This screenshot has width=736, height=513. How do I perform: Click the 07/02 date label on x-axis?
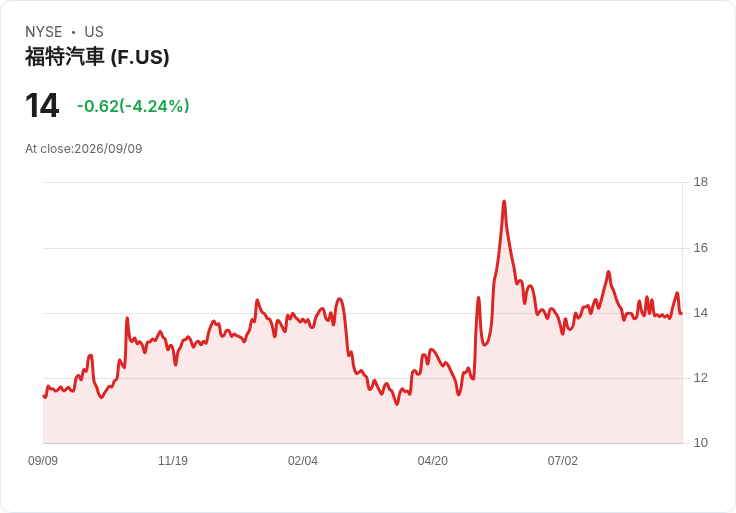[x=562, y=461]
